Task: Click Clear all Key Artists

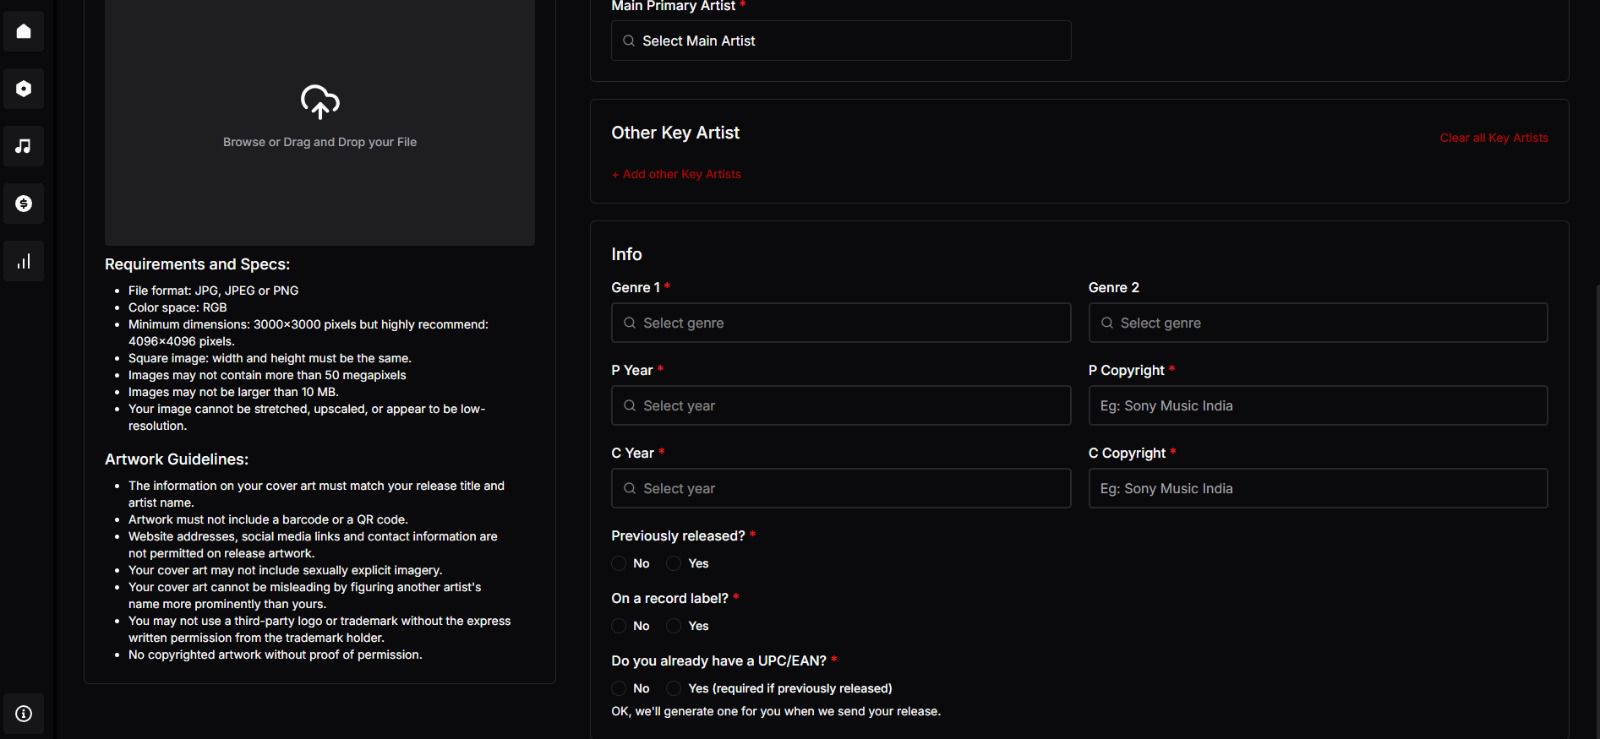Action: [x=1493, y=138]
